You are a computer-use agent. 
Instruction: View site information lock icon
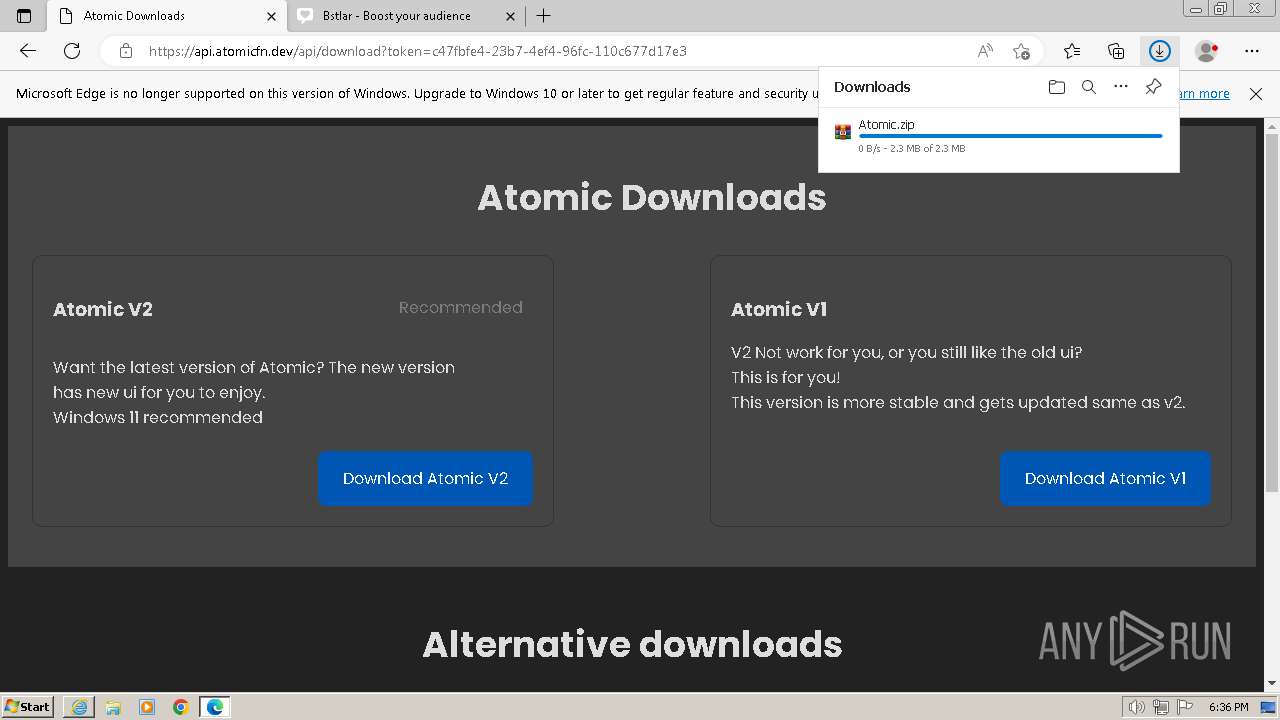tap(126, 51)
